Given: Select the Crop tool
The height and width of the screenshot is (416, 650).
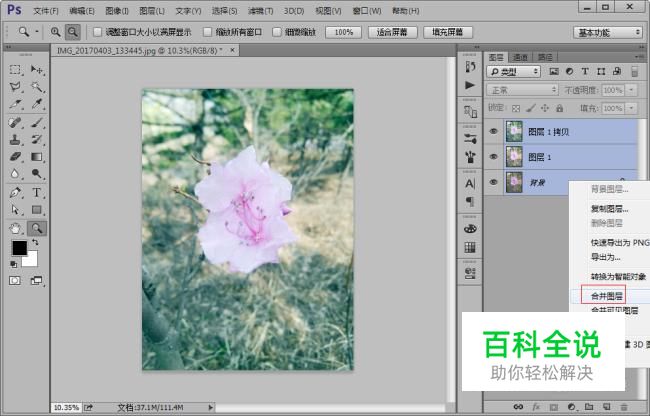Looking at the screenshot, I should [15, 104].
